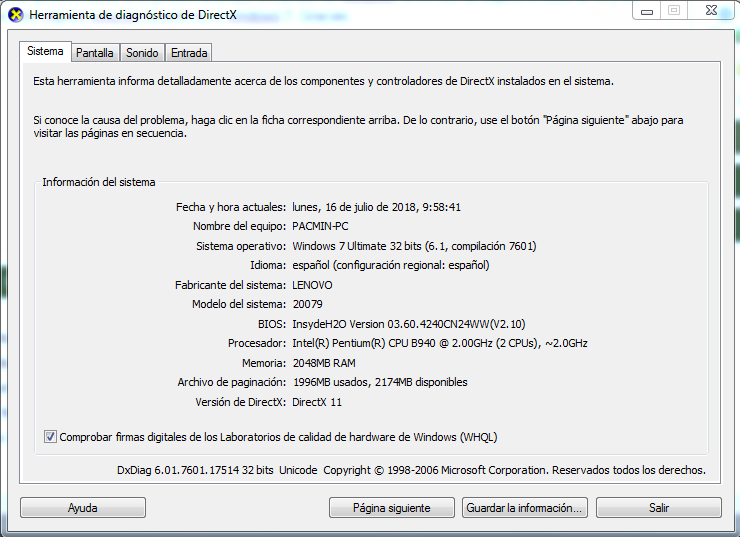The image size is (740, 537).
Task: Switch to the Sonido tab
Action: coord(142,53)
